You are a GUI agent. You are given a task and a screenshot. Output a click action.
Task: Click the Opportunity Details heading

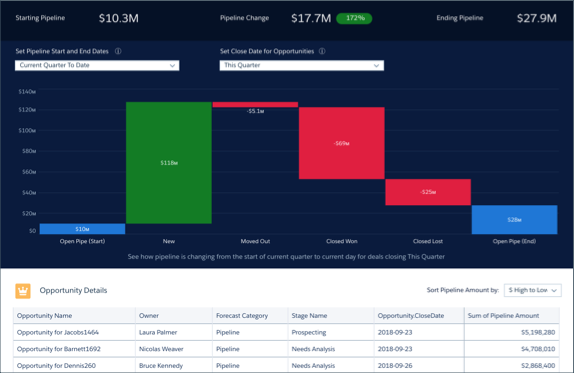(73, 290)
